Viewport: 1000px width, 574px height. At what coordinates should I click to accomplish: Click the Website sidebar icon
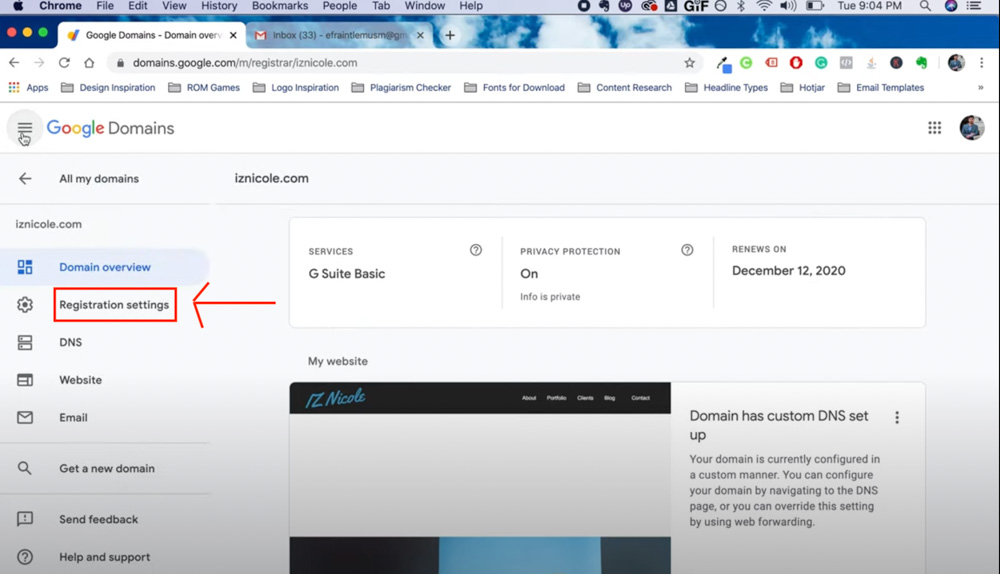[x=25, y=380]
